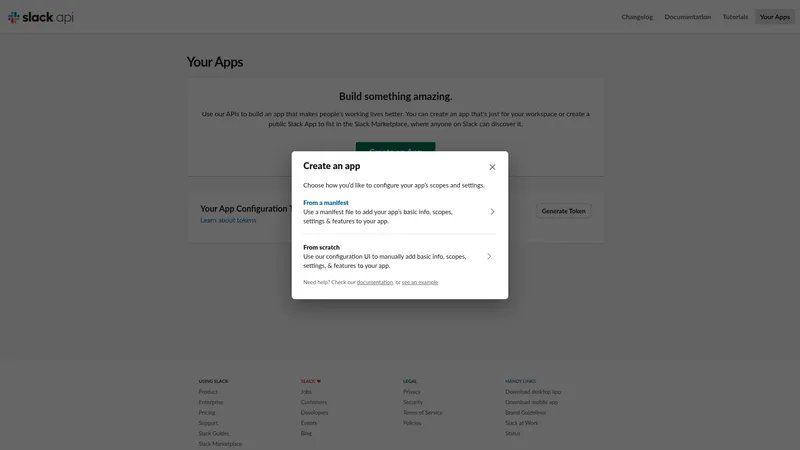800x450 pixels.
Task: Click the LEGAL footer heading
Action: point(410,381)
